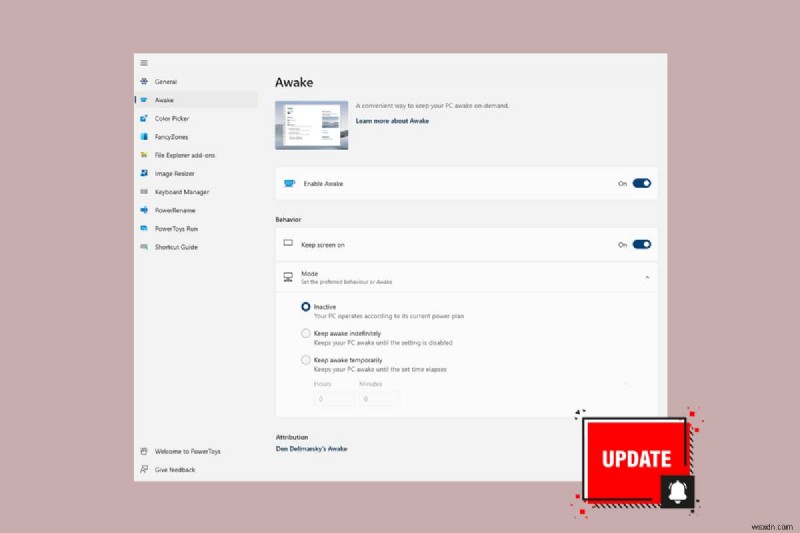Collapse the Mode section chevron

(x=647, y=277)
